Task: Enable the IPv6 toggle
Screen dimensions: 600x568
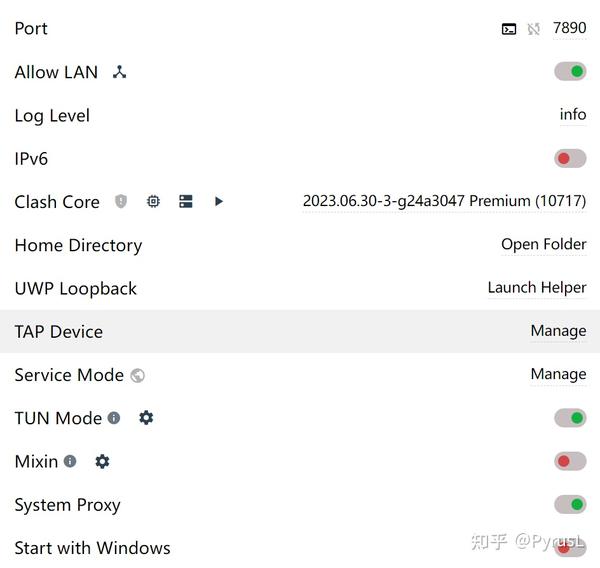Action: click(570, 158)
